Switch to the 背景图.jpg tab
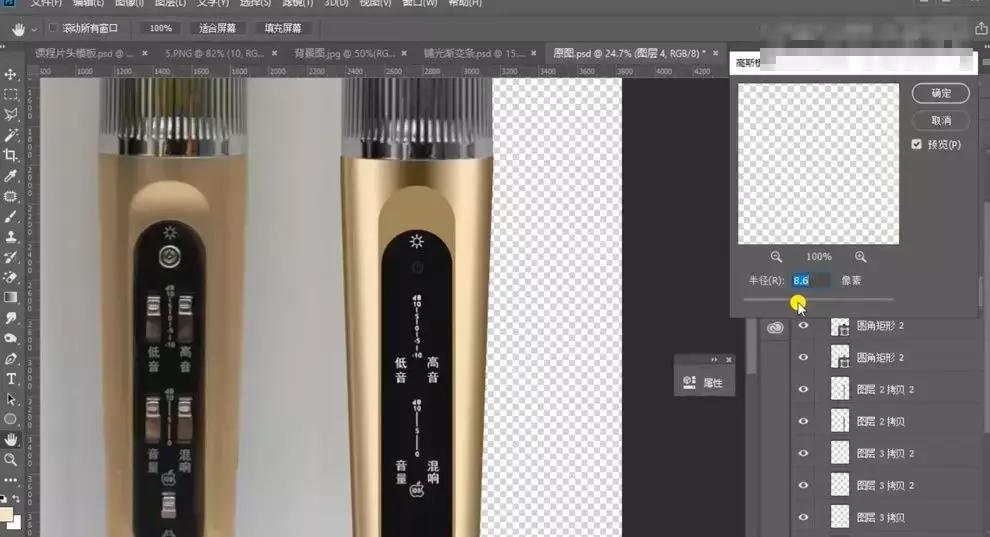Screen dimensions: 990x537 tap(344, 54)
